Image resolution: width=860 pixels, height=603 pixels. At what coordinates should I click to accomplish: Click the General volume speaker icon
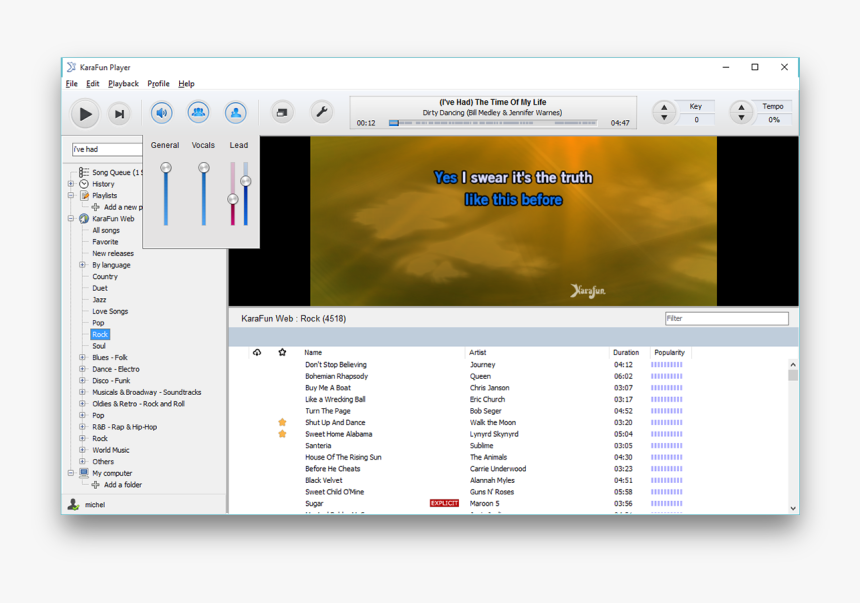click(162, 113)
